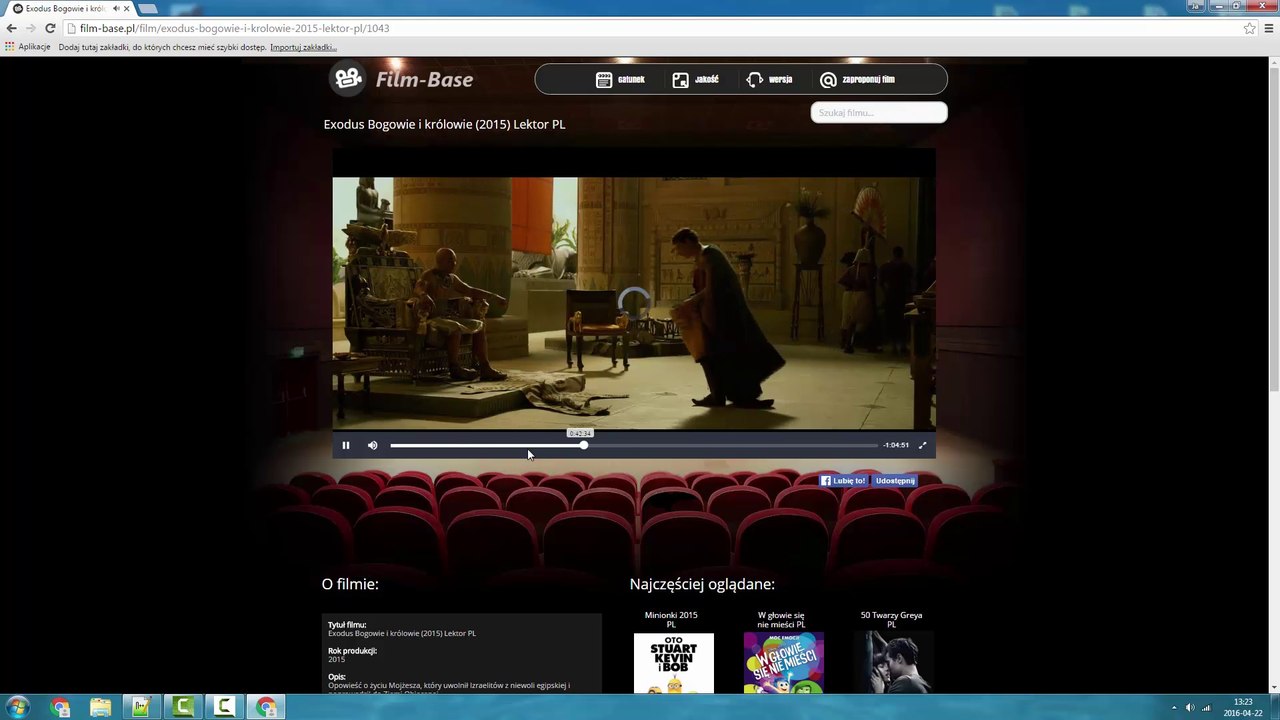Focus the 'Szukaj filmu...' search field

coord(879,112)
